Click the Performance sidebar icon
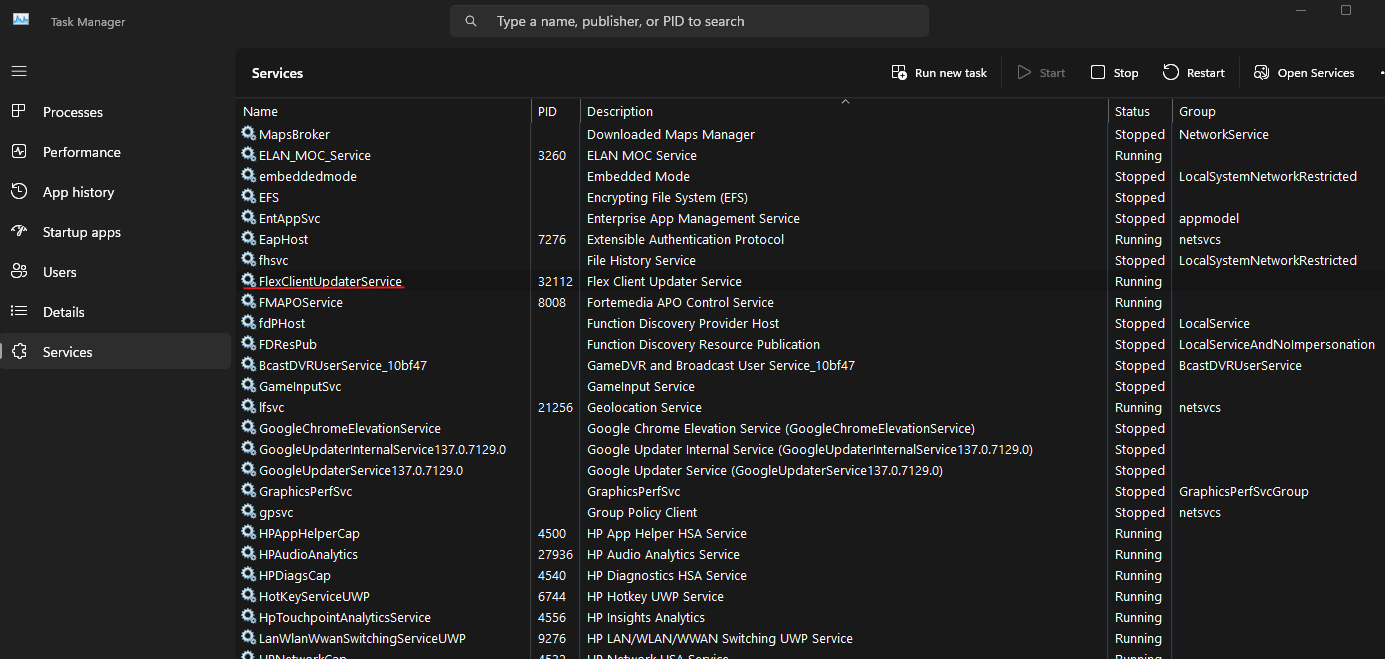Viewport: 1385px width, 659px height. (19, 152)
